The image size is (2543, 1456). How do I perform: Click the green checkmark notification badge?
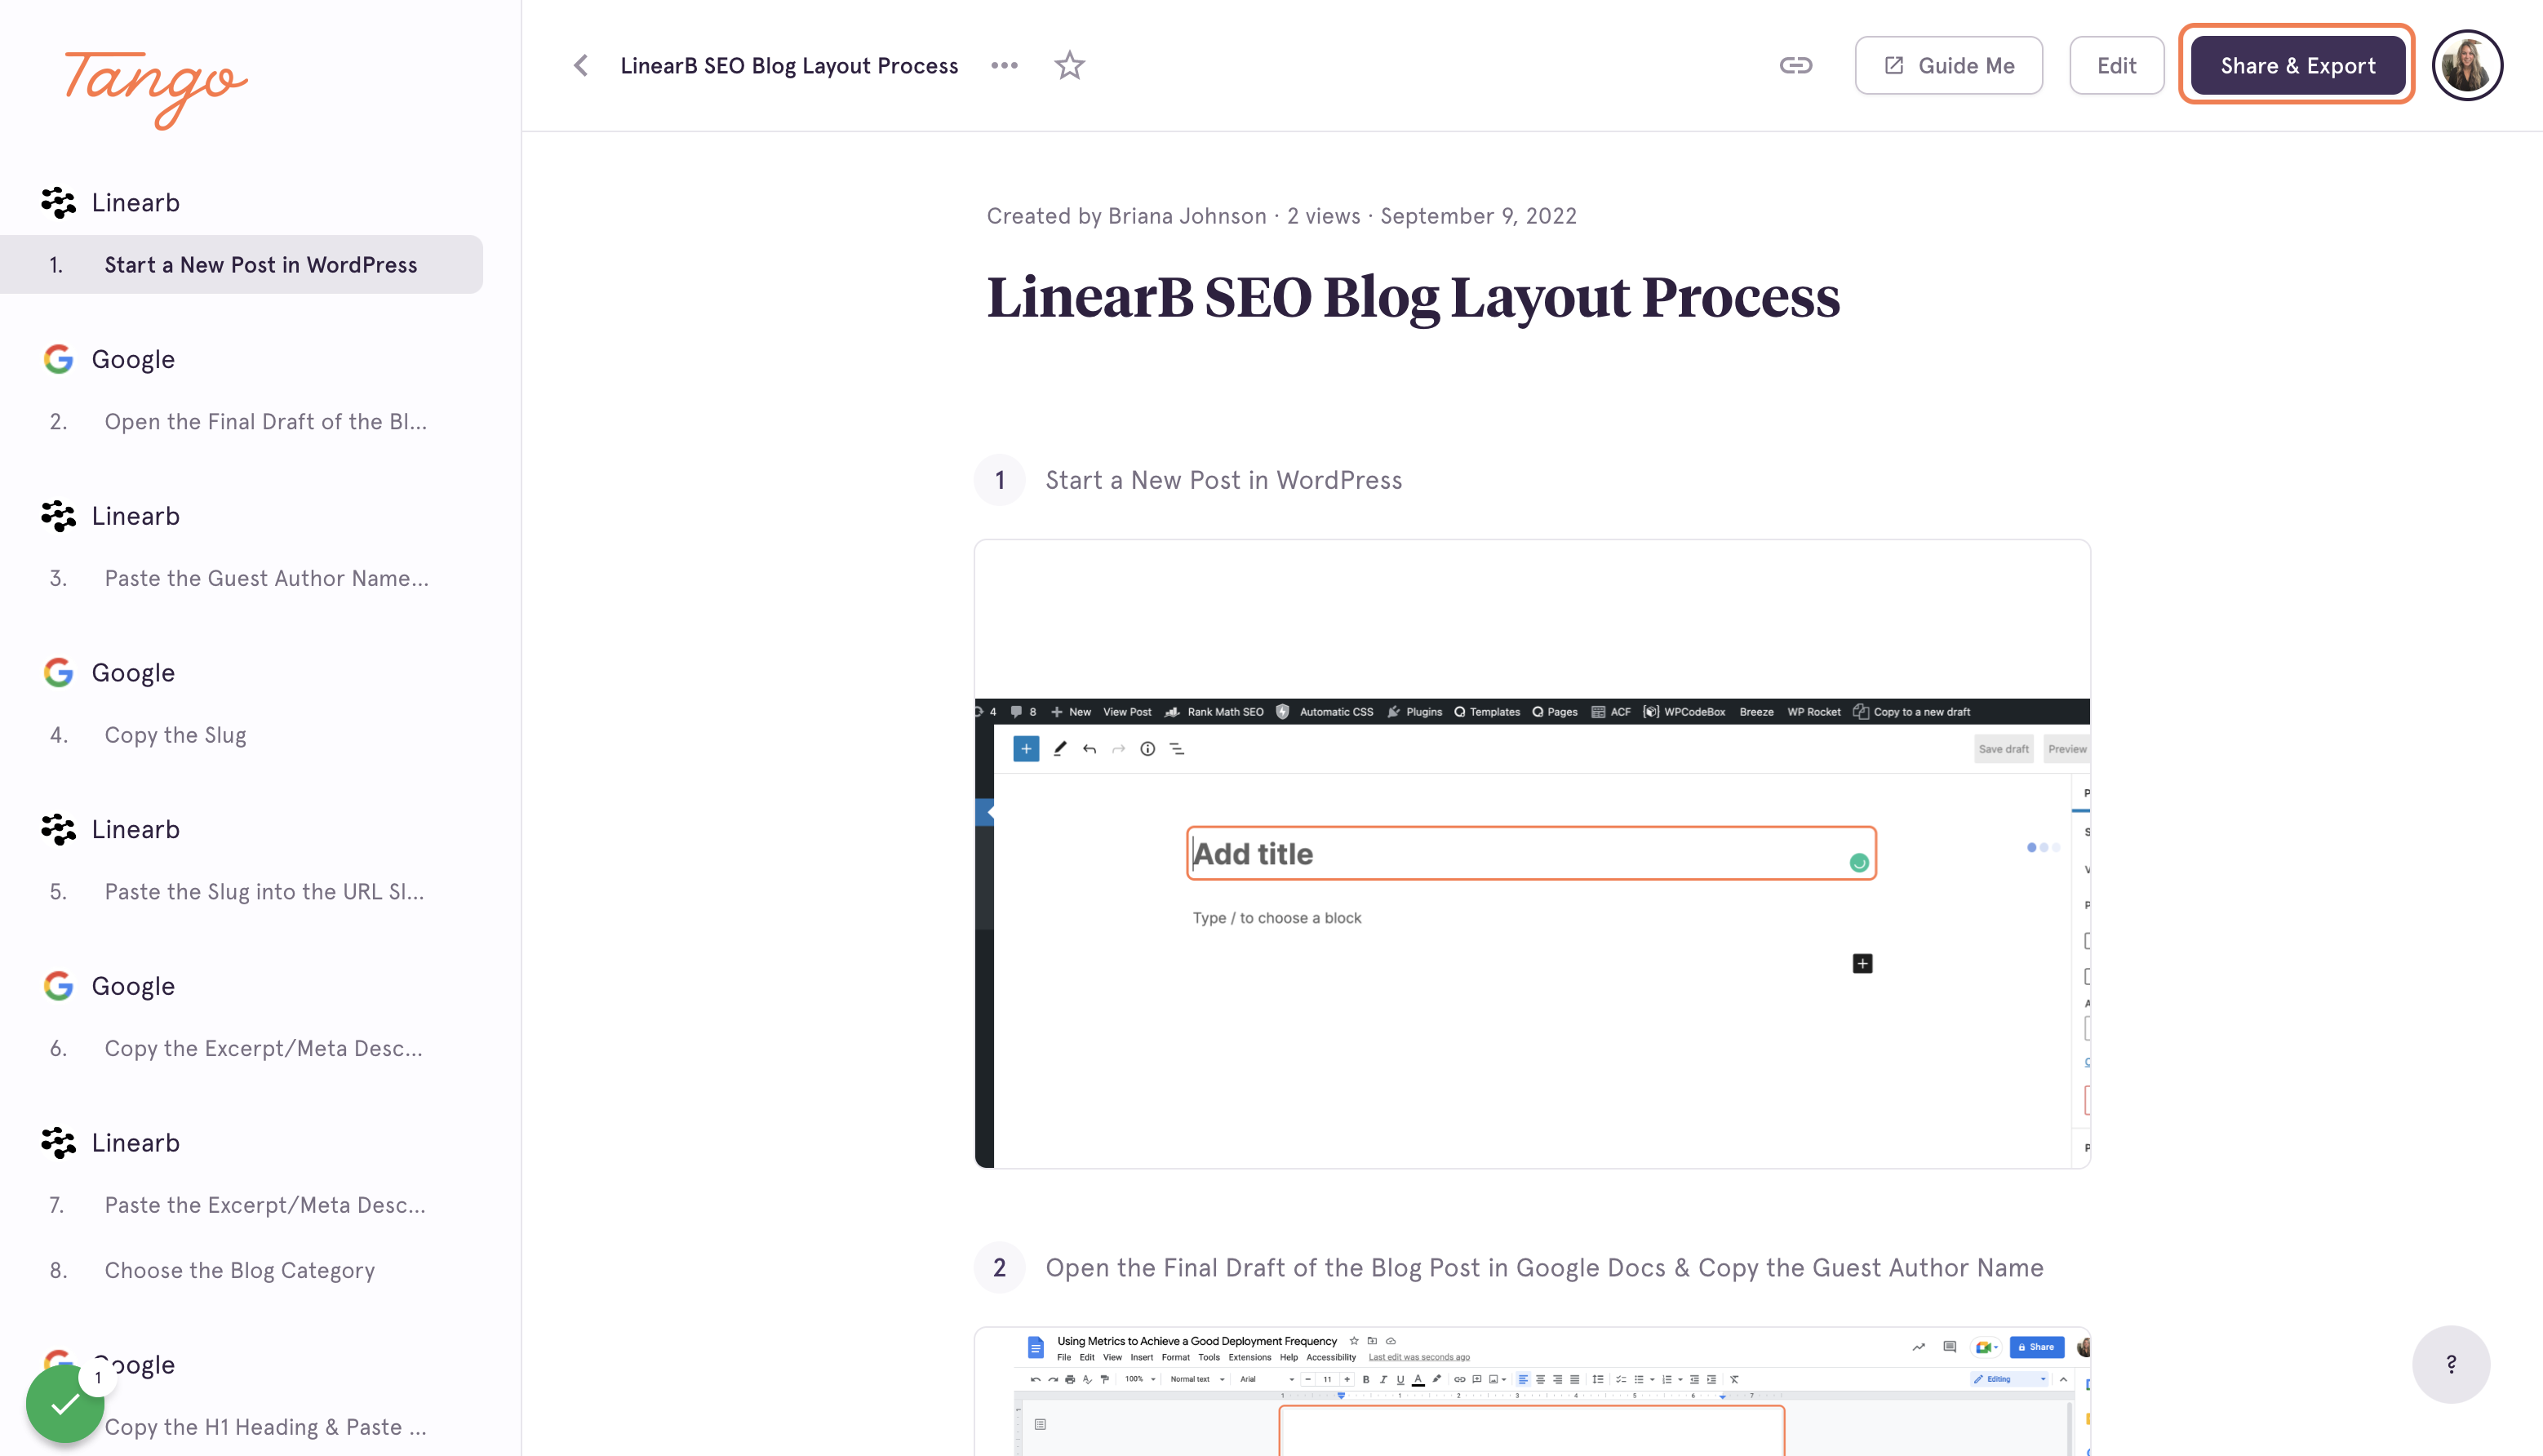(65, 1404)
